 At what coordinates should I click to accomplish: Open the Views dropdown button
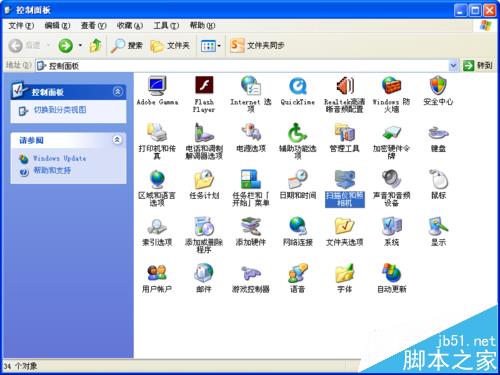[211, 45]
